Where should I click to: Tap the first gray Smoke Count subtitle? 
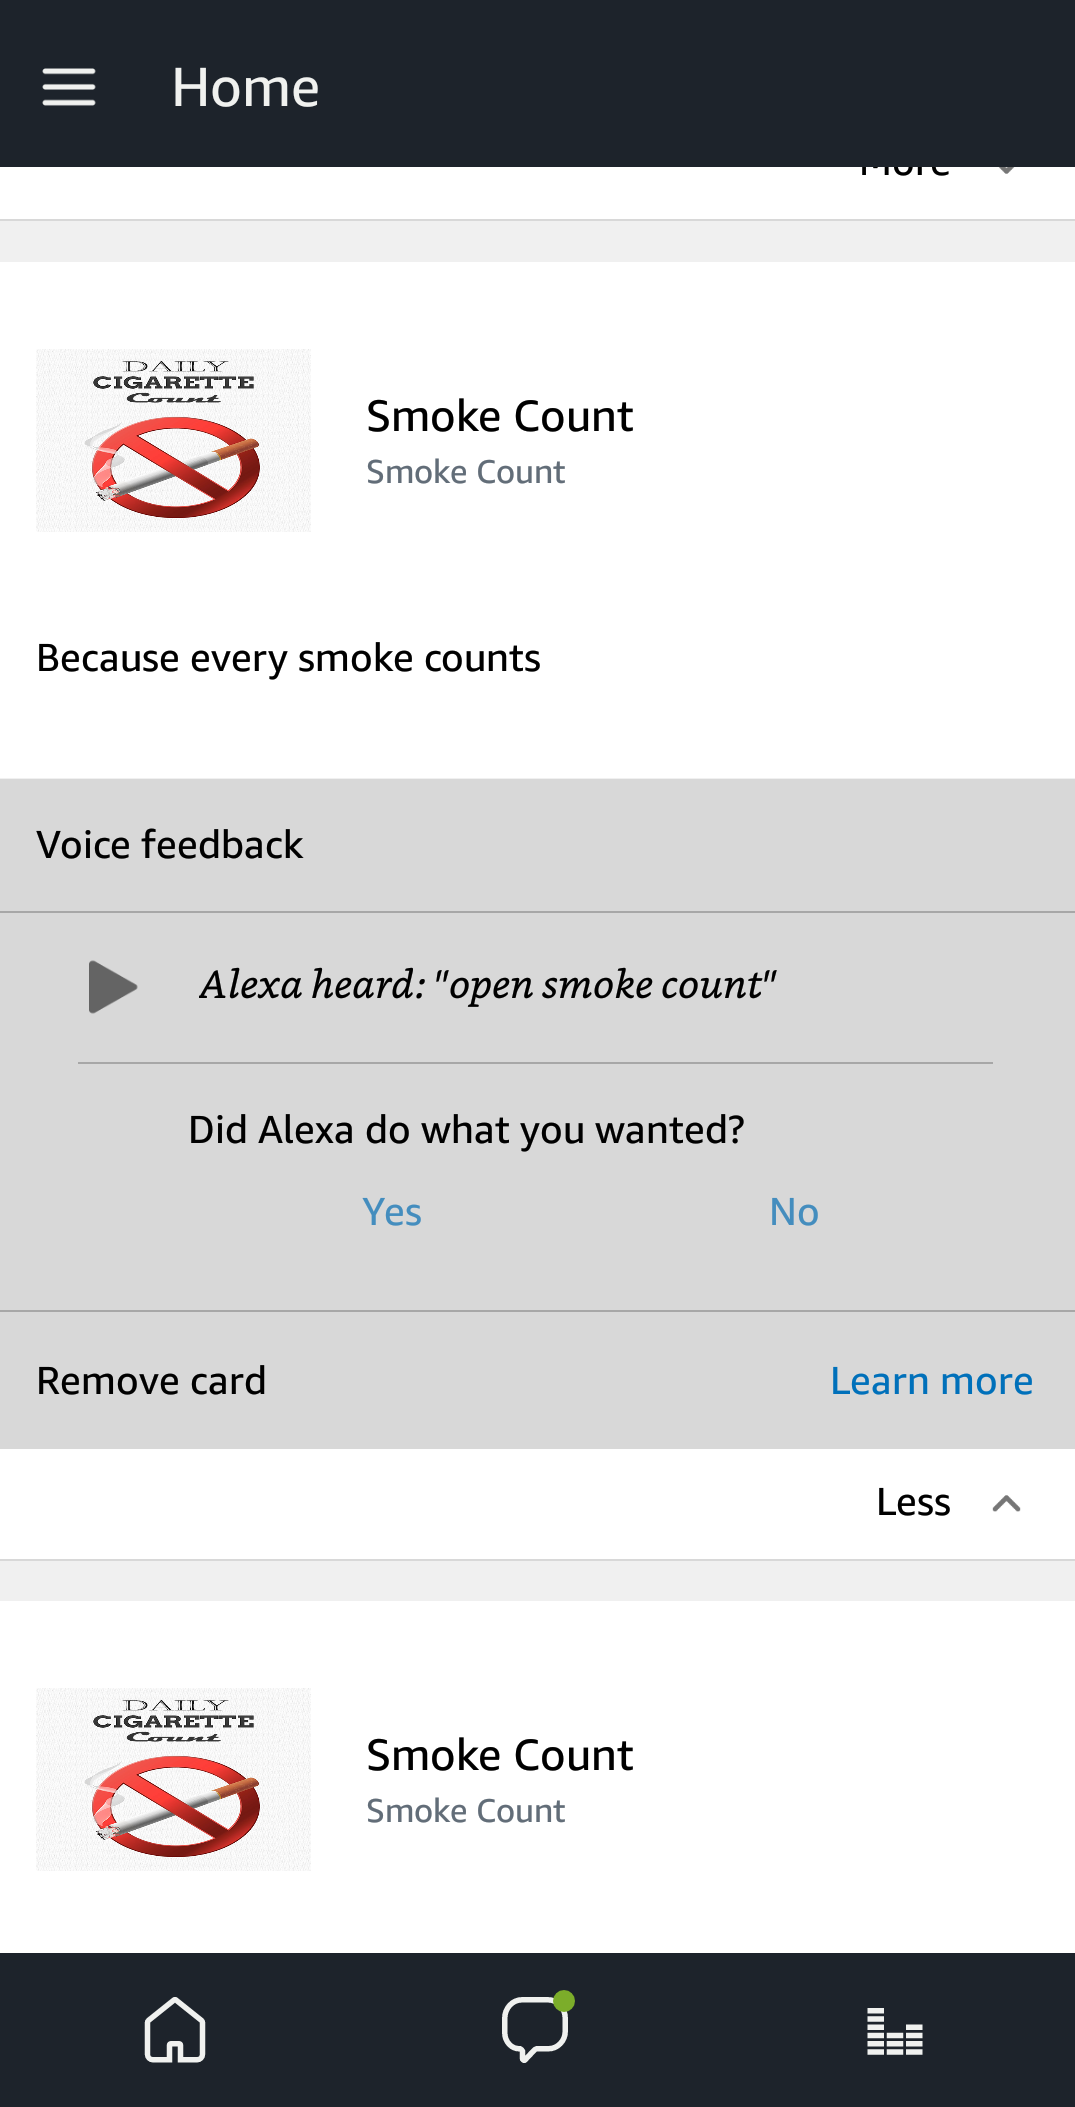point(466,472)
